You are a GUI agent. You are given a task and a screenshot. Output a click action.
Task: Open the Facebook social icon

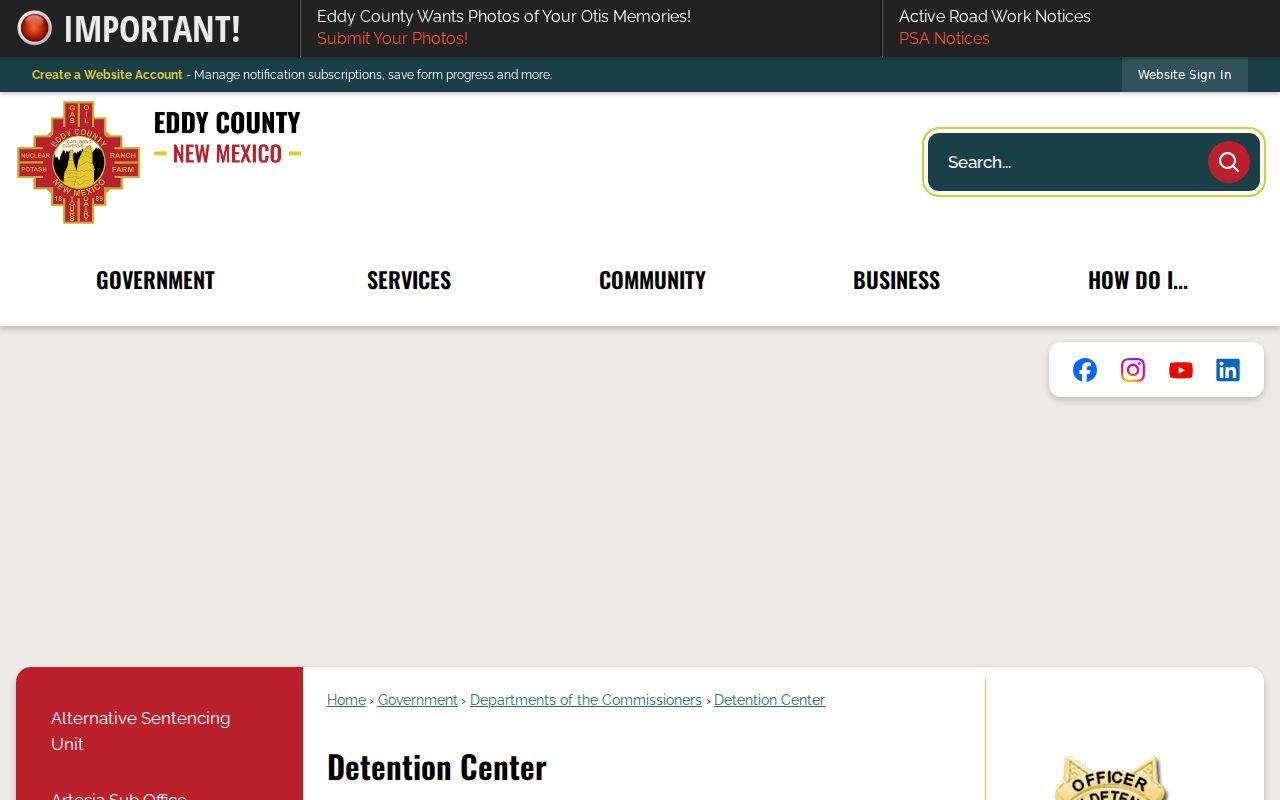click(1084, 370)
